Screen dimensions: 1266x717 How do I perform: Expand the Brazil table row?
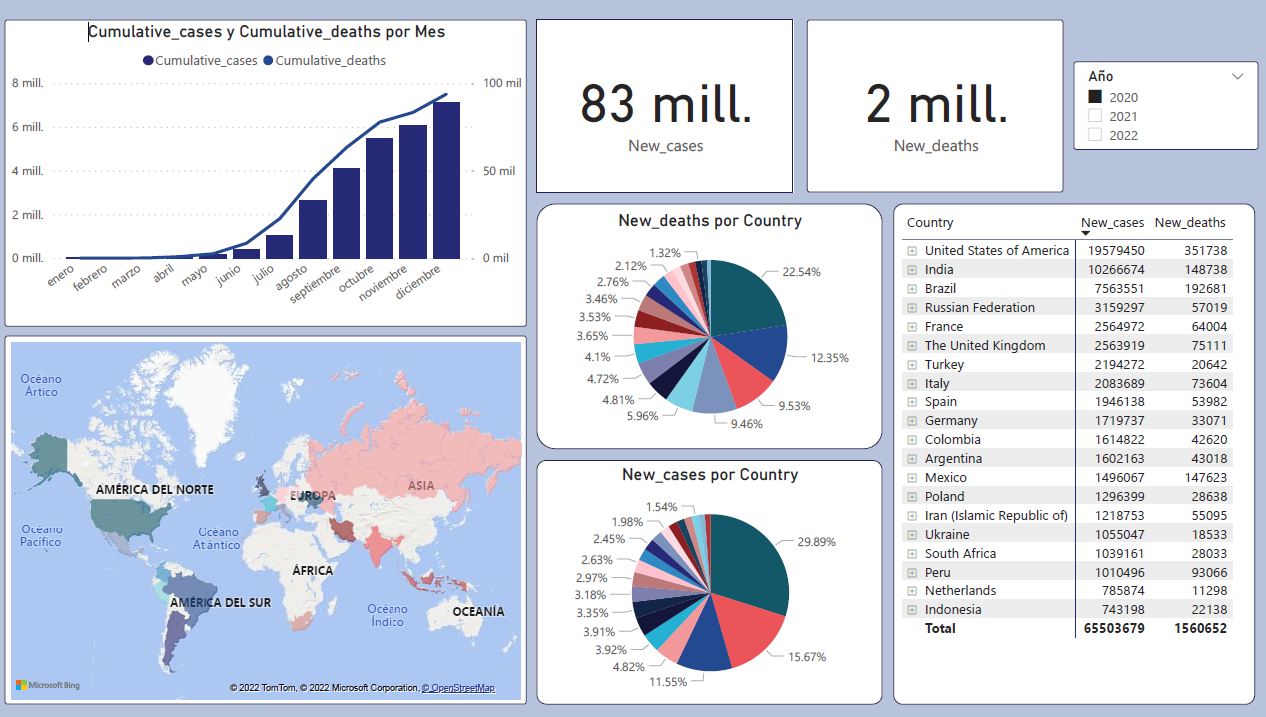[912, 289]
